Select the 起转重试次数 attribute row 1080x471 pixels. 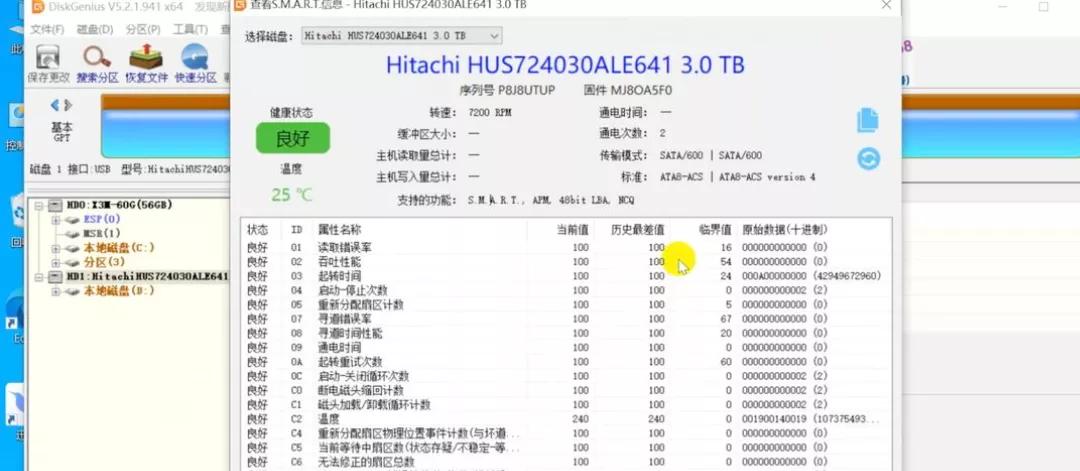[x=565, y=362]
